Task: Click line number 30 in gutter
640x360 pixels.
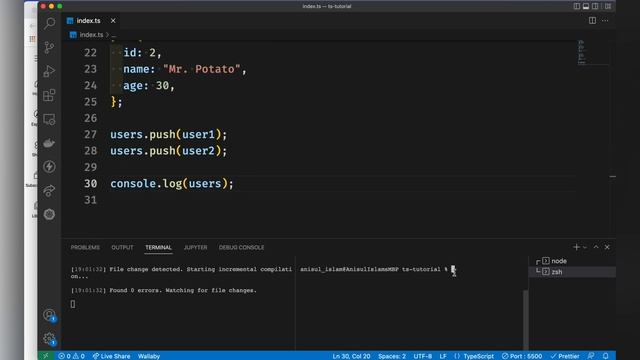Action: [91, 183]
